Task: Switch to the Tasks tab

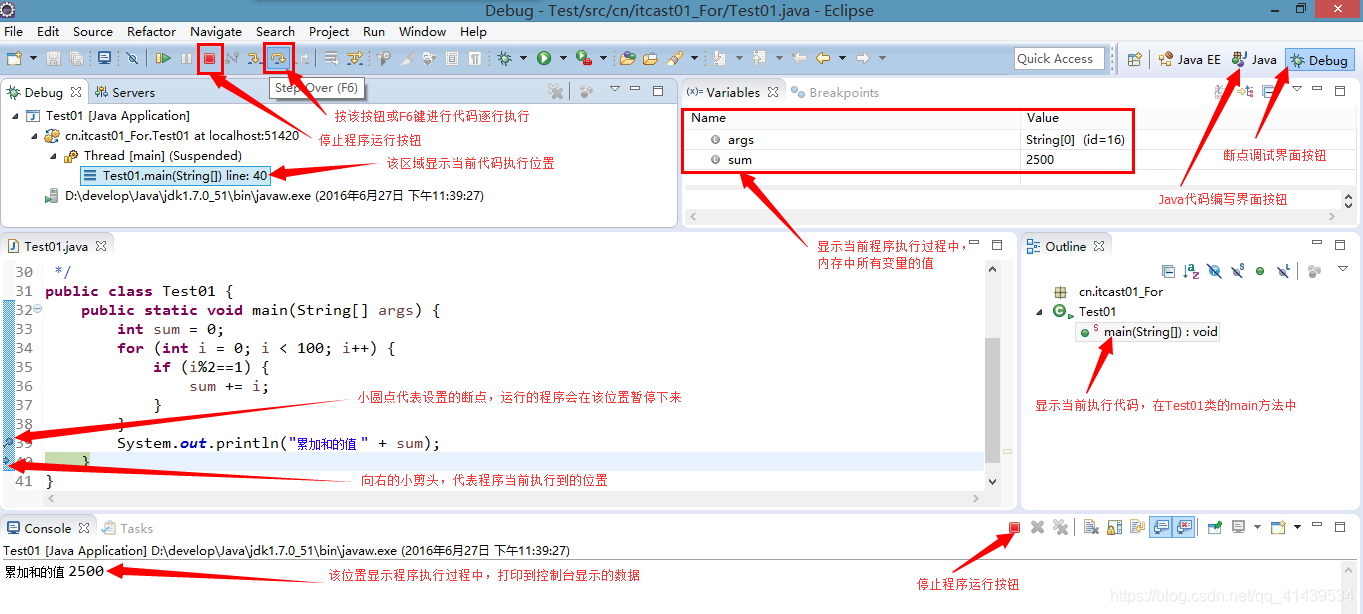Action: pyautogui.click(x=128, y=528)
